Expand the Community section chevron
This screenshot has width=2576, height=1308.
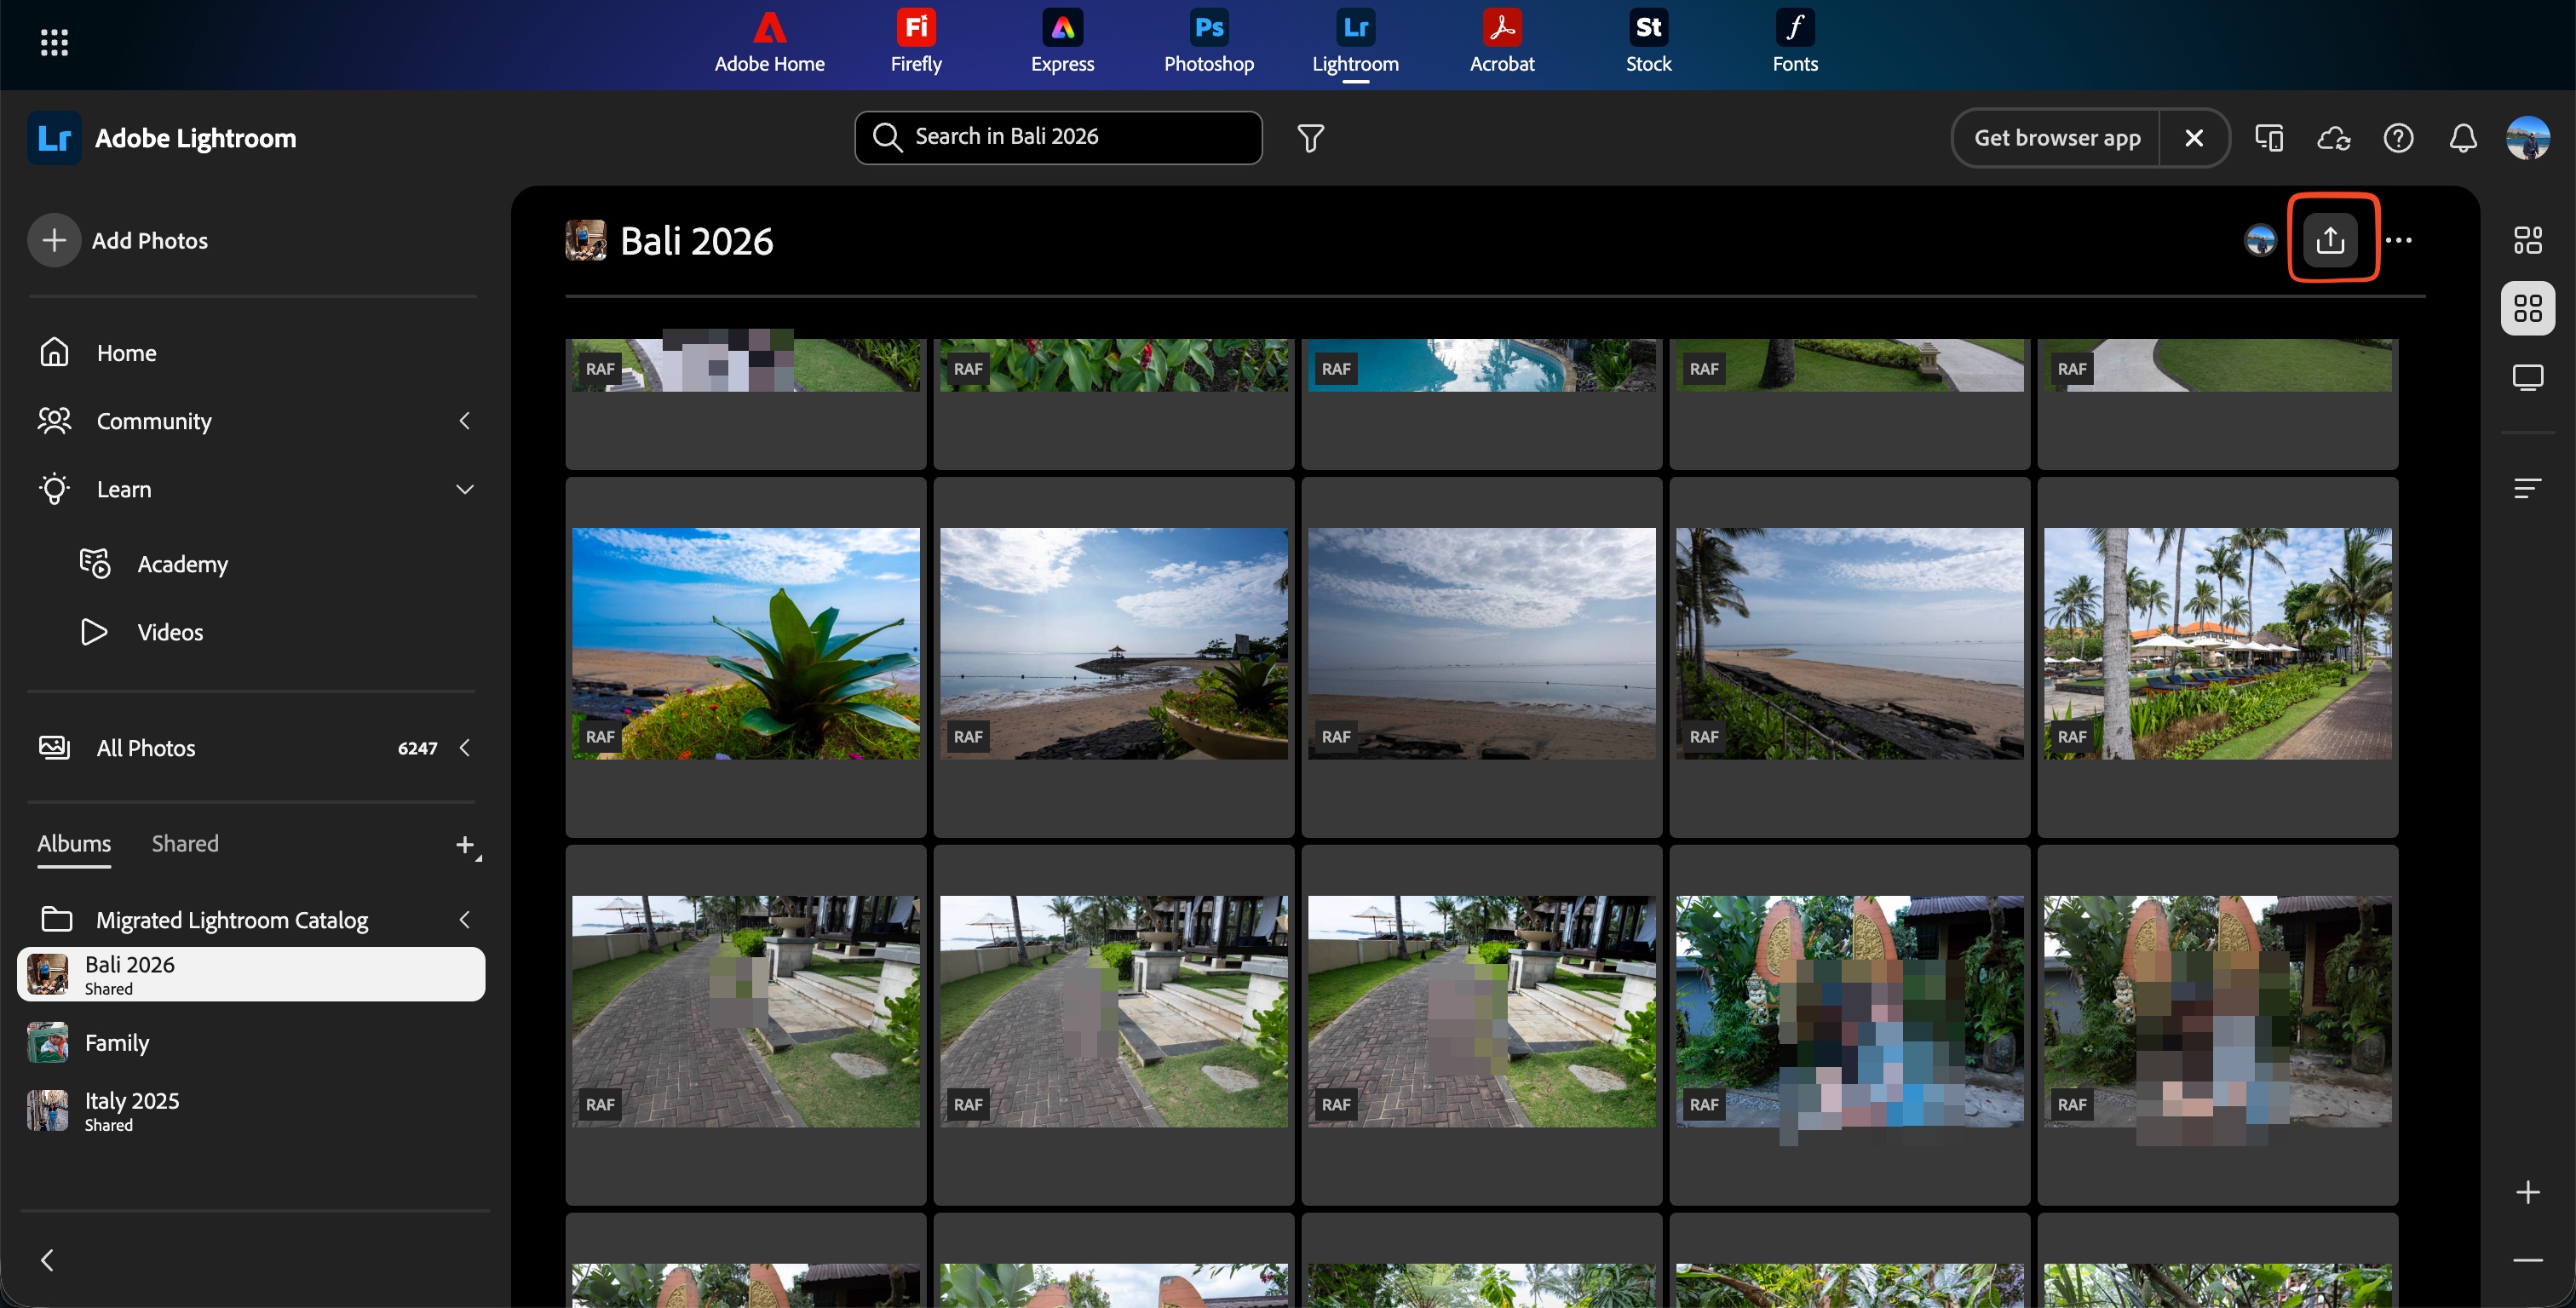pyautogui.click(x=464, y=421)
